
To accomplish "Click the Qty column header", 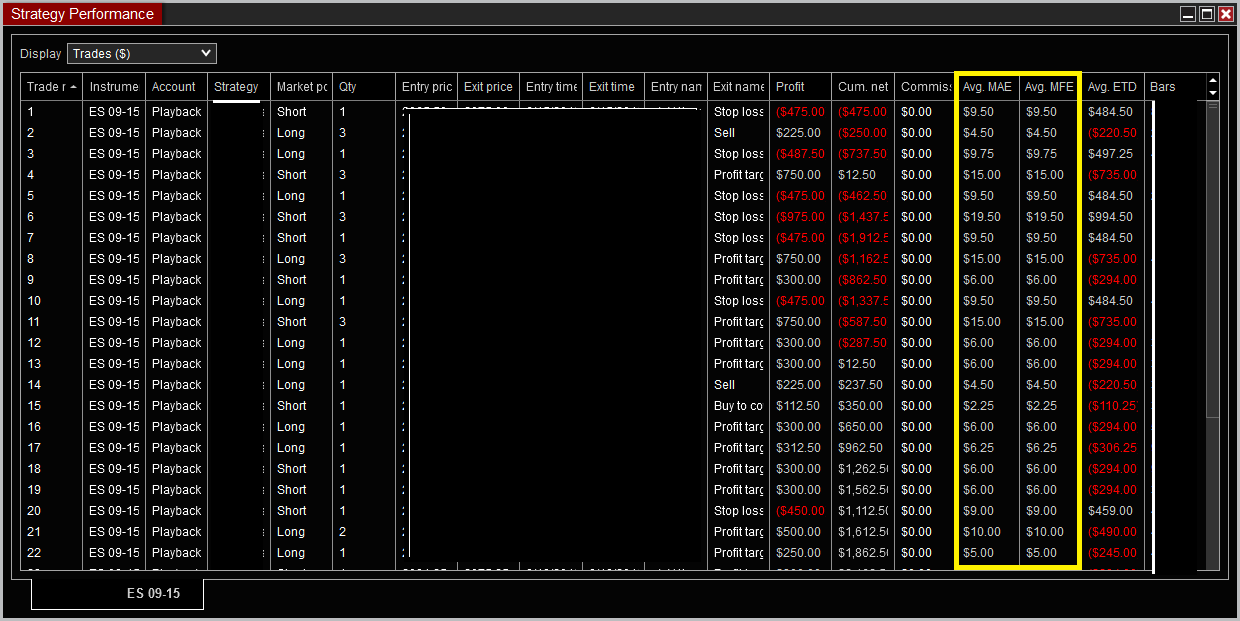I will pyautogui.click(x=363, y=87).
